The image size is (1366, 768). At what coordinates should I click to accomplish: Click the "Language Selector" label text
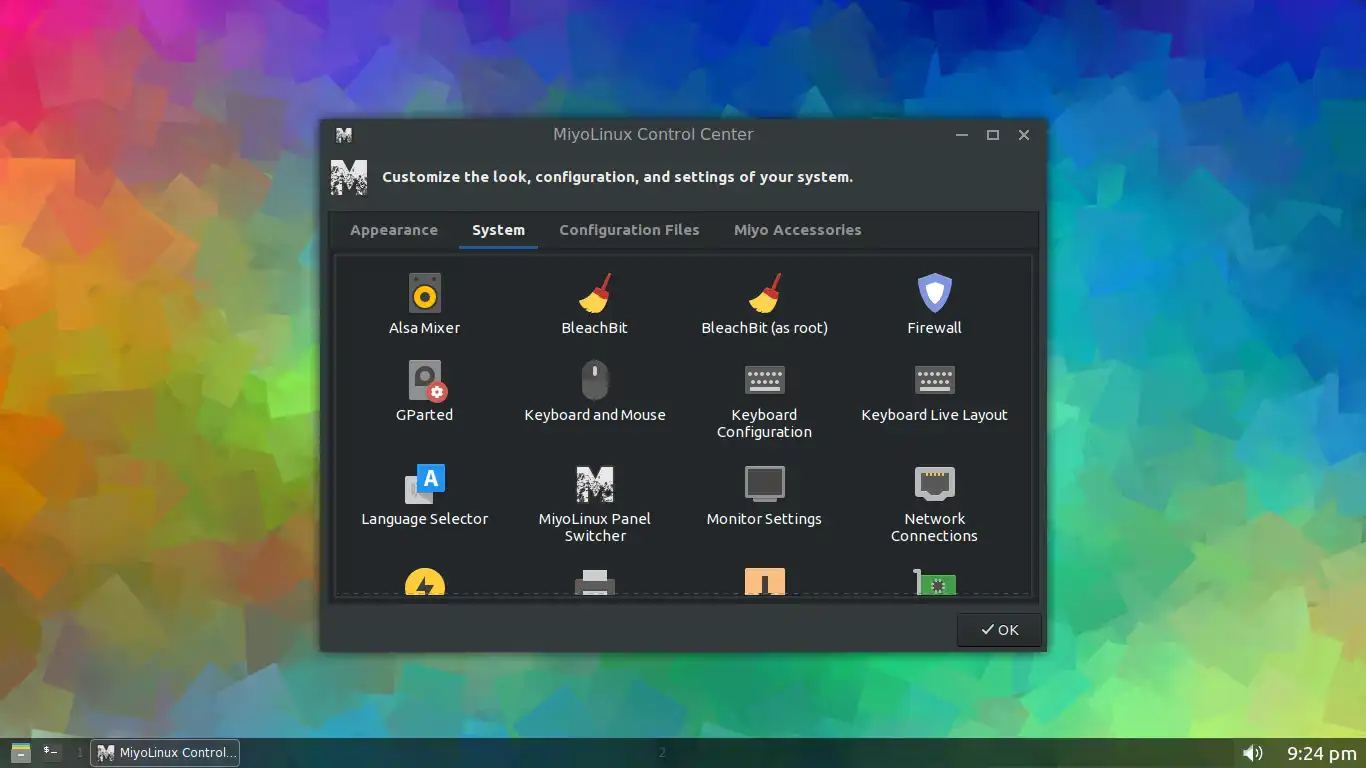coord(425,519)
